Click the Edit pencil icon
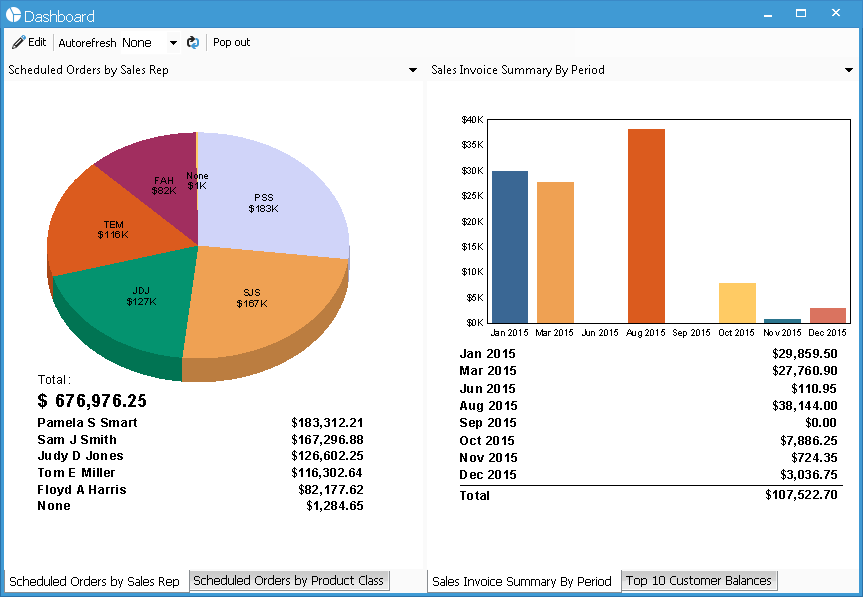The height and width of the screenshot is (597, 863). 18,43
